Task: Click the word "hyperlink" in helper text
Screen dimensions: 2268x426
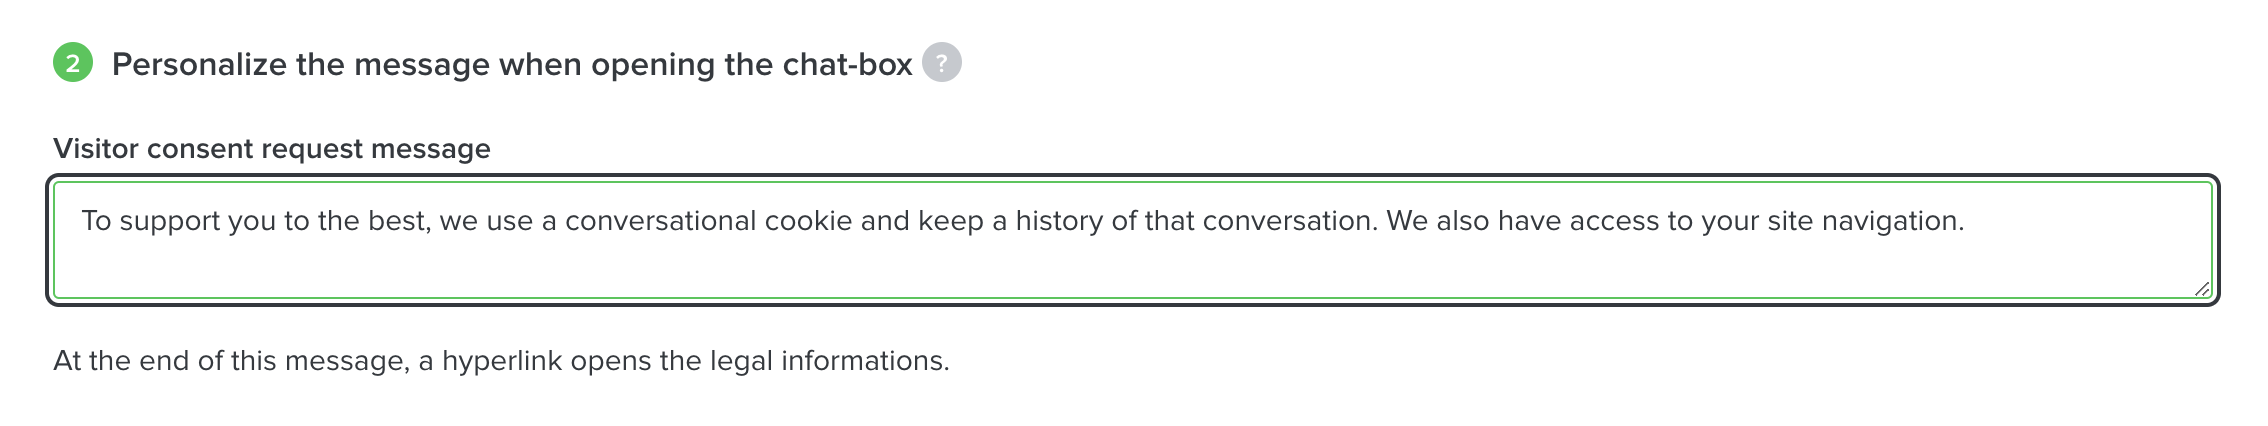Action: tap(502, 361)
